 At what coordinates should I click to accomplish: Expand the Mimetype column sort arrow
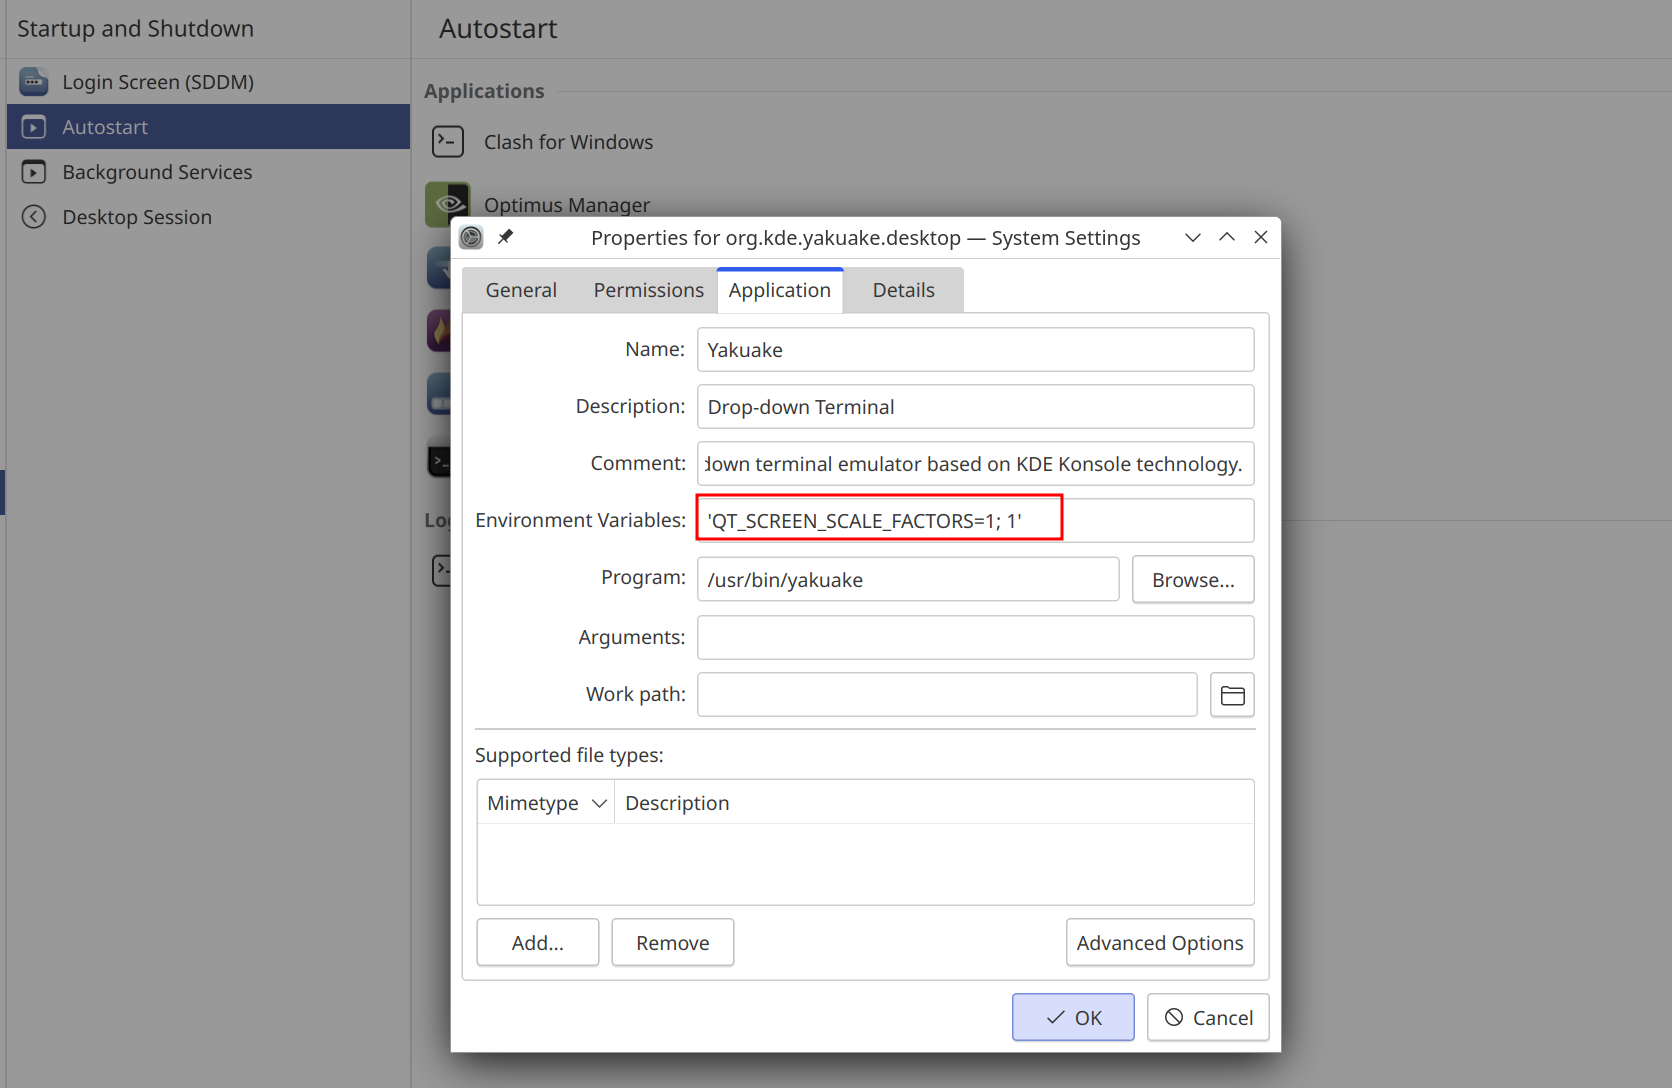click(x=599, y=803)
